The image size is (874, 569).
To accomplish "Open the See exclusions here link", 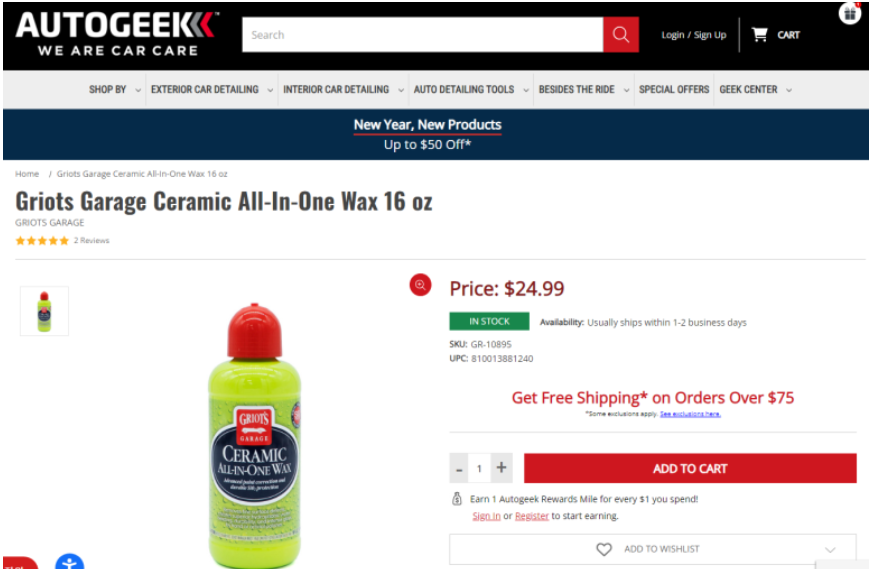I will pyautogui.click(x=690, y=414).
